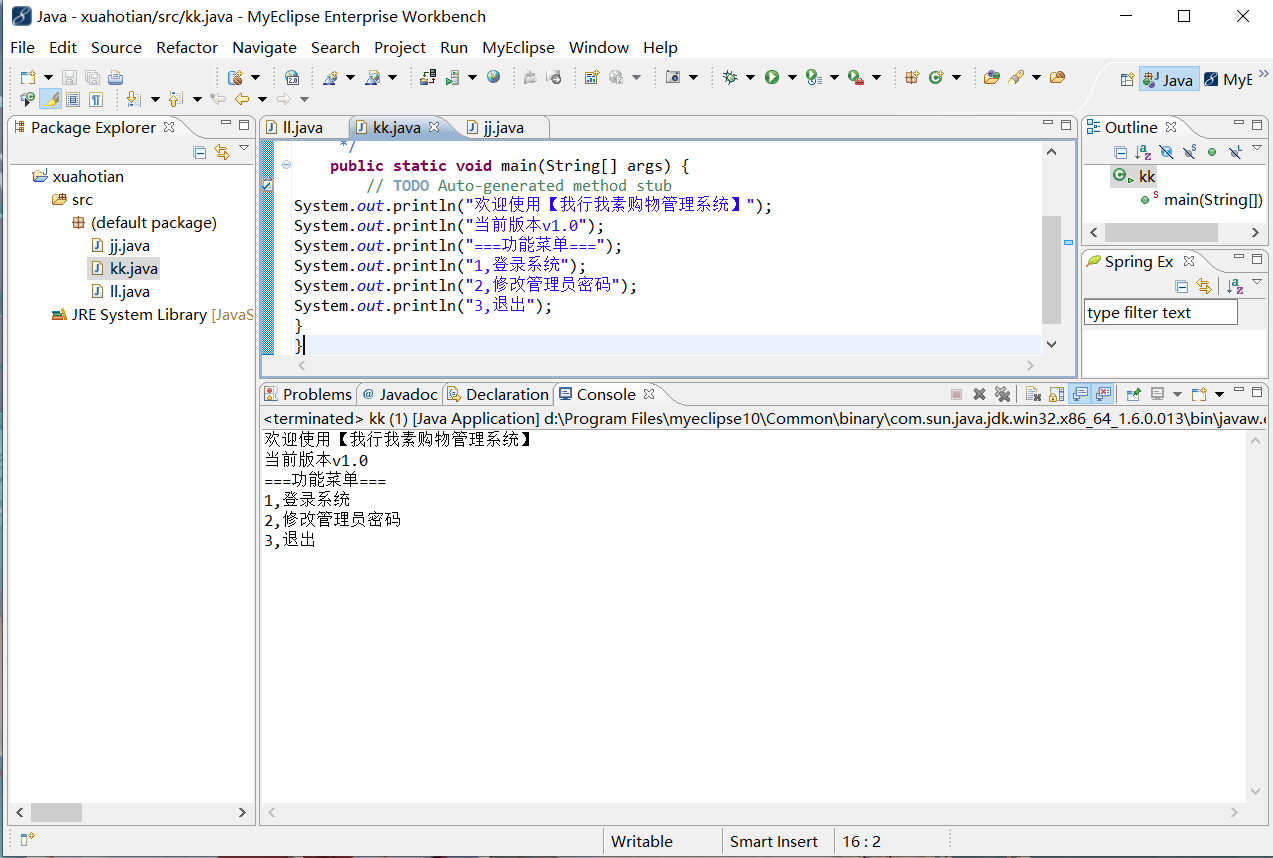The height and width of the screenshot is (858, 1273).
Task: Open dropdown arrow next to New Class icon
Action: tap(957, 77)
